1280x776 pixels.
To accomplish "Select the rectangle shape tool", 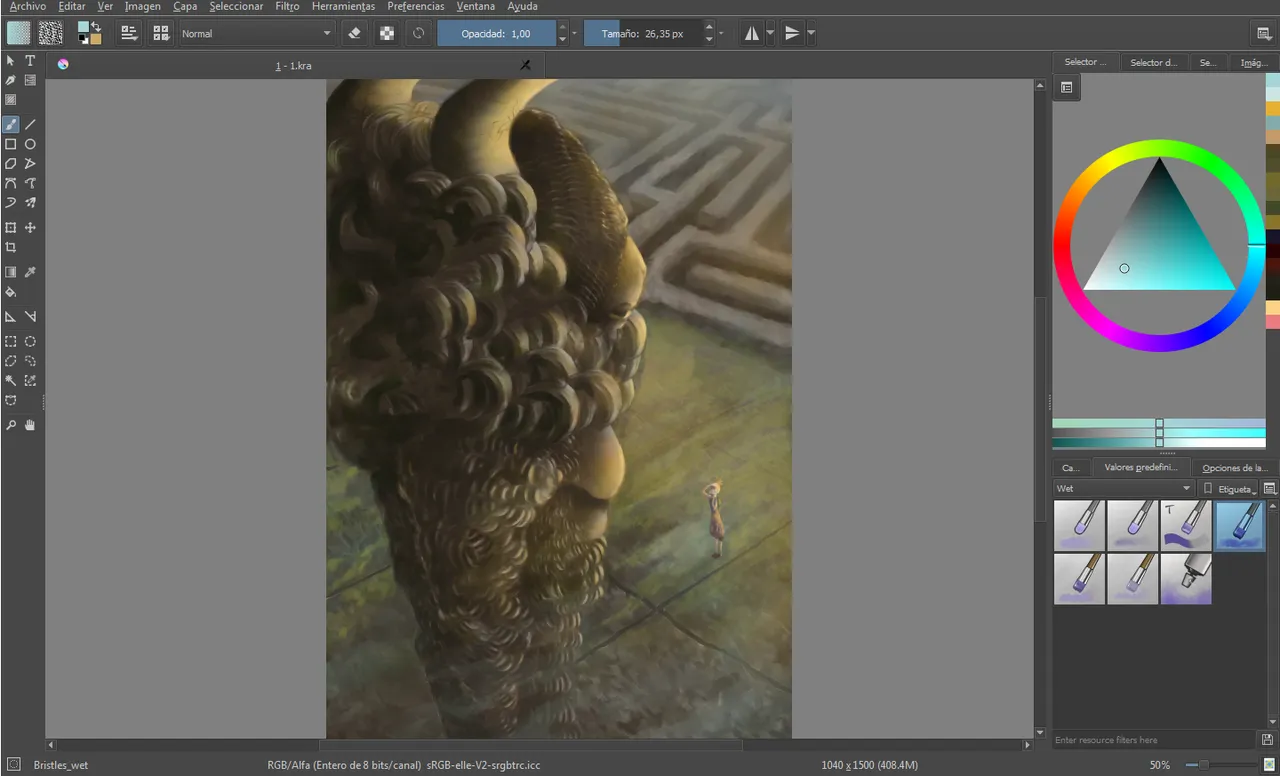I will coord(11,144).
